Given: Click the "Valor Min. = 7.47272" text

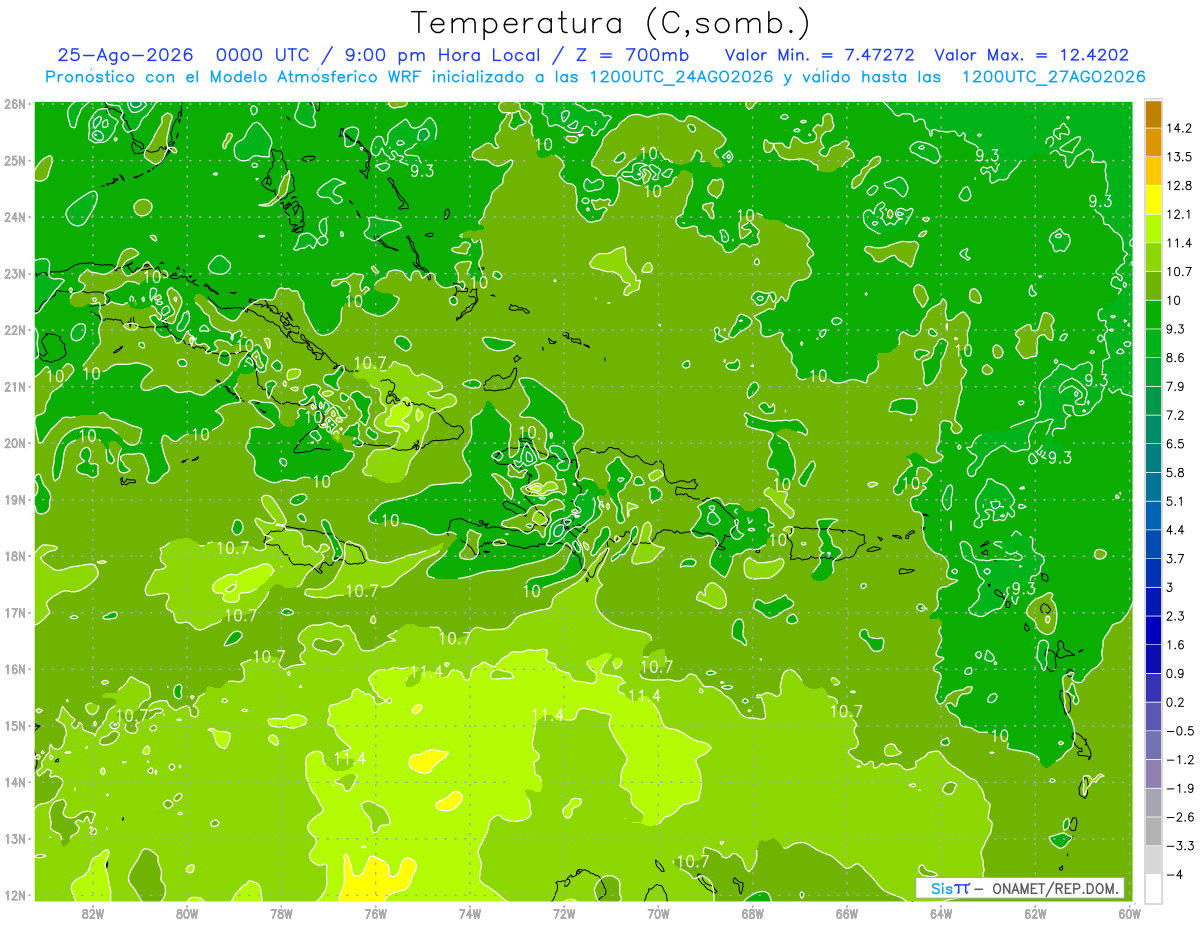Looking at the screenshot, I should [820, 55].
